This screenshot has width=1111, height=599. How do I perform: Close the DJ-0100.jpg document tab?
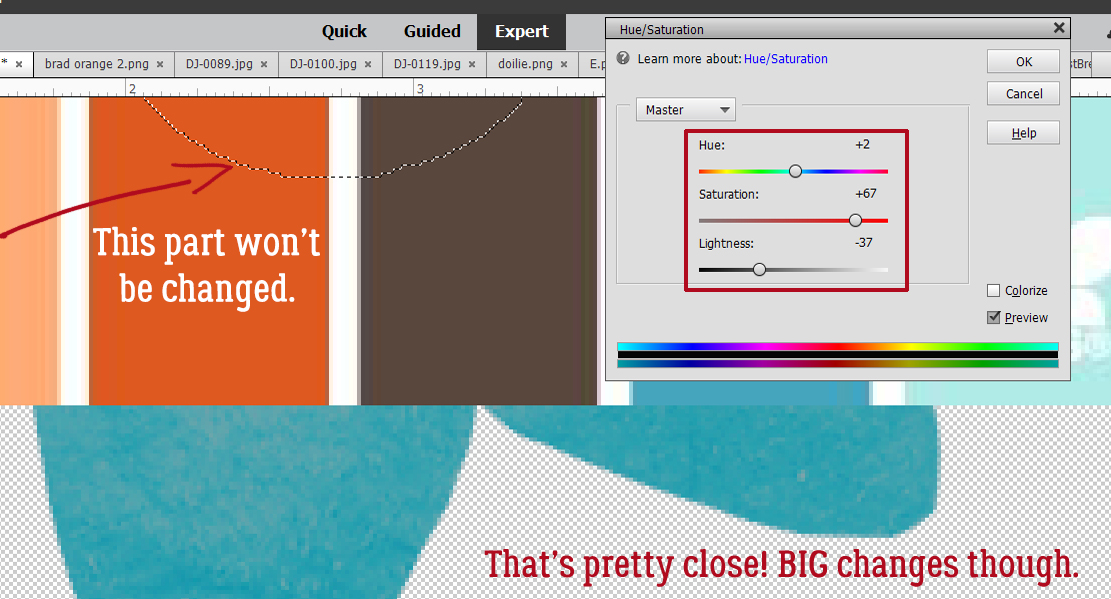click(x=368, y=65)
